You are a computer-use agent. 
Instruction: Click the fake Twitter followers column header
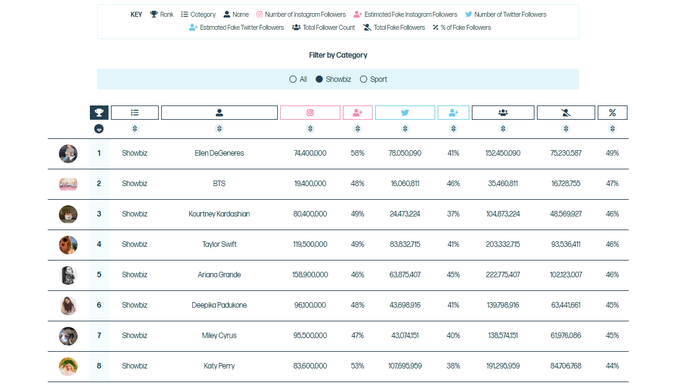(x=453, y=113)
